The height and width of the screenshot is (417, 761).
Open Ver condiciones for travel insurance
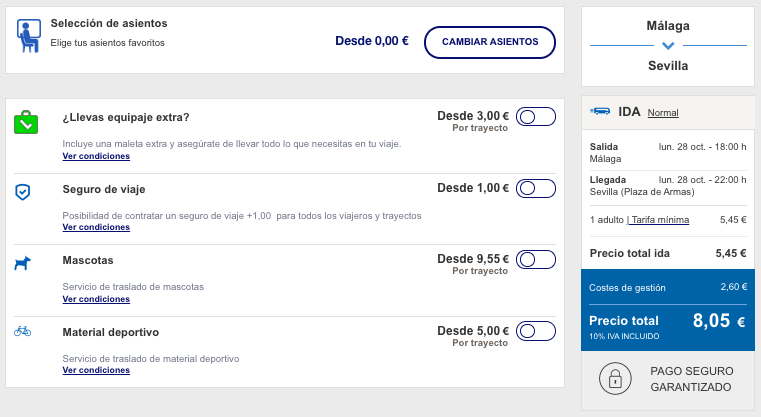point(96,227)
